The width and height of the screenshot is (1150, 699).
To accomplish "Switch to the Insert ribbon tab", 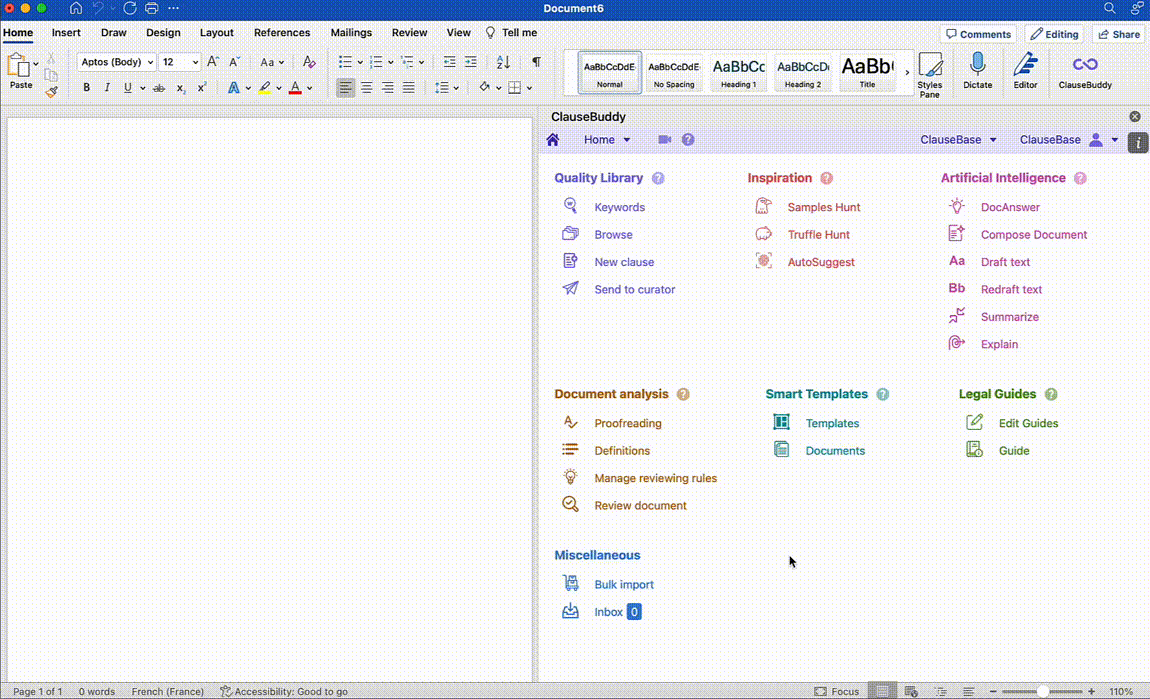I will 66,32.
